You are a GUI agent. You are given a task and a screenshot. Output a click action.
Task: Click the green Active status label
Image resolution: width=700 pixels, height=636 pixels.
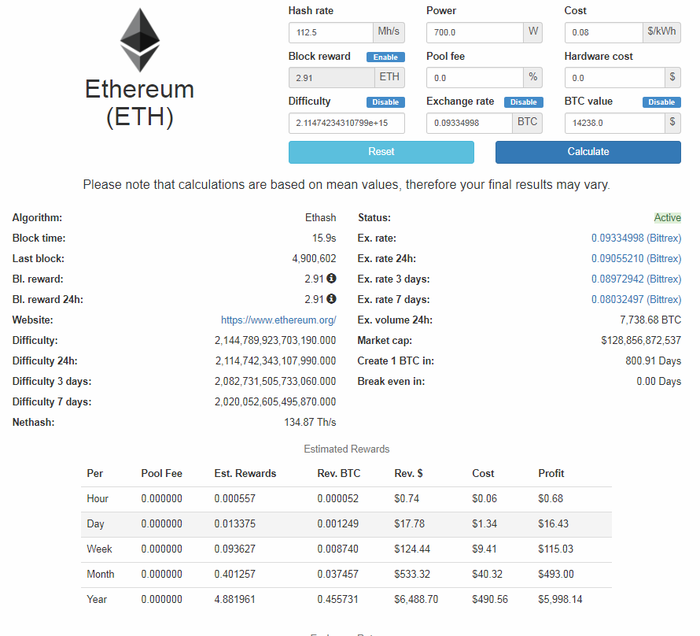[667, 218]
